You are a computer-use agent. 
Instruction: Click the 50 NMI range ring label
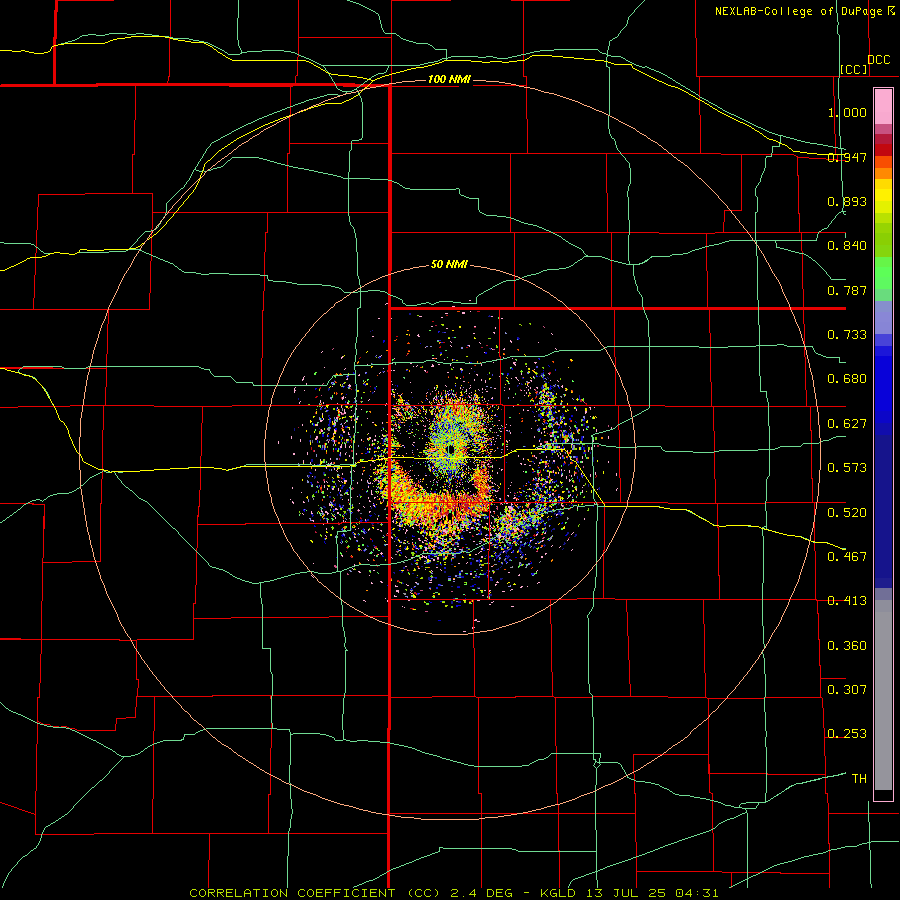coord(449,265)
